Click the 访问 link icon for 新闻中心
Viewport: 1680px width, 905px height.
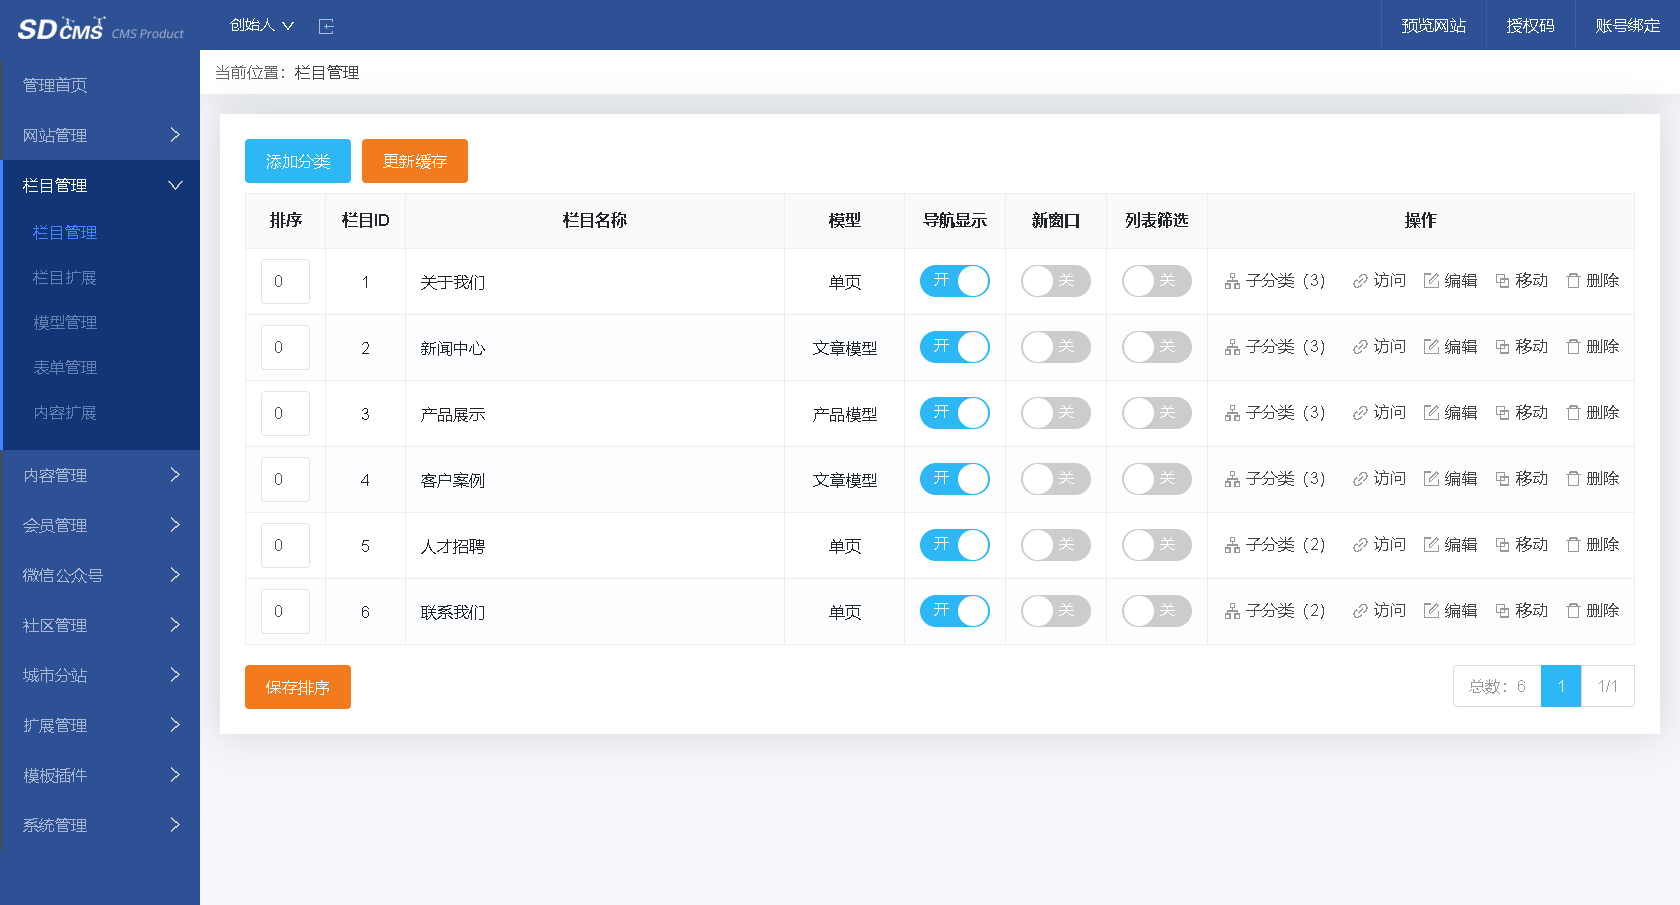[1377, 347]
